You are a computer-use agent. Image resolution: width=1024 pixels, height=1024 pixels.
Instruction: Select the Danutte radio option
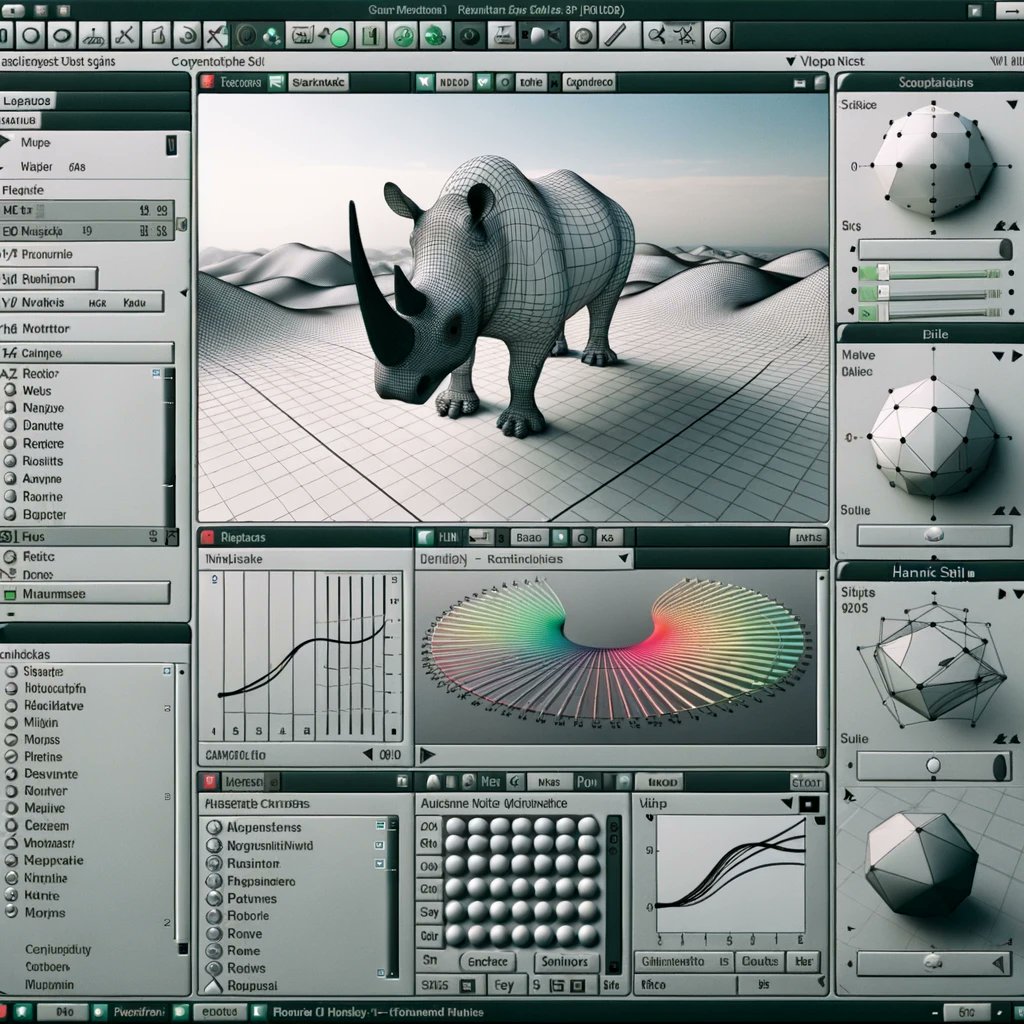10,425
